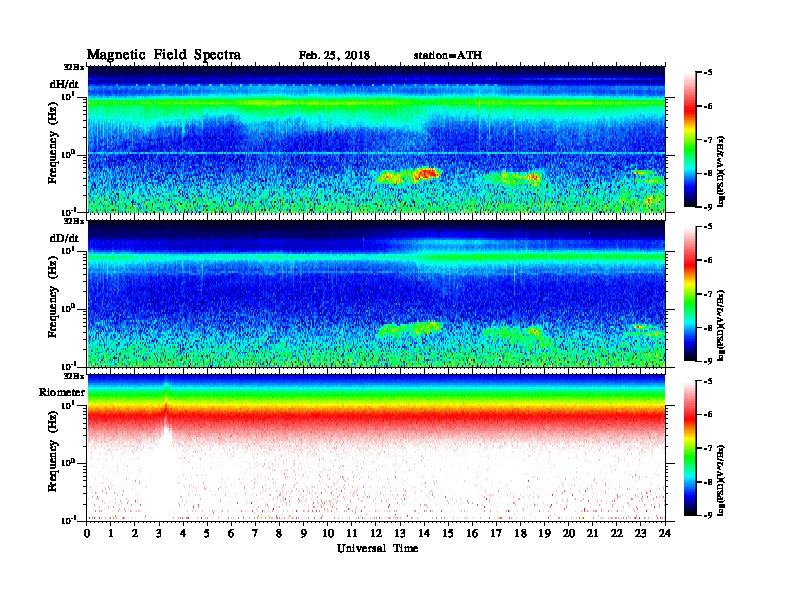This screenshot has width=792, height=612.
Task: Click the "-8" tick of dH/dt color scale
Action: pyautogui.click(x=708, y=173)
